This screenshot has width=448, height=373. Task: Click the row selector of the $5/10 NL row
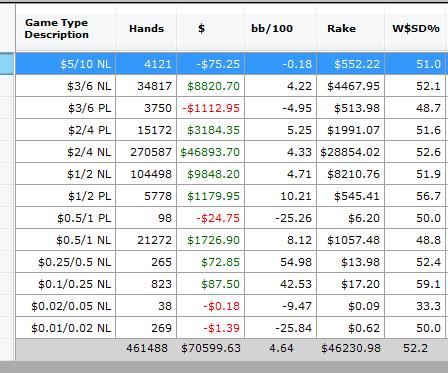tap(7, 64)
